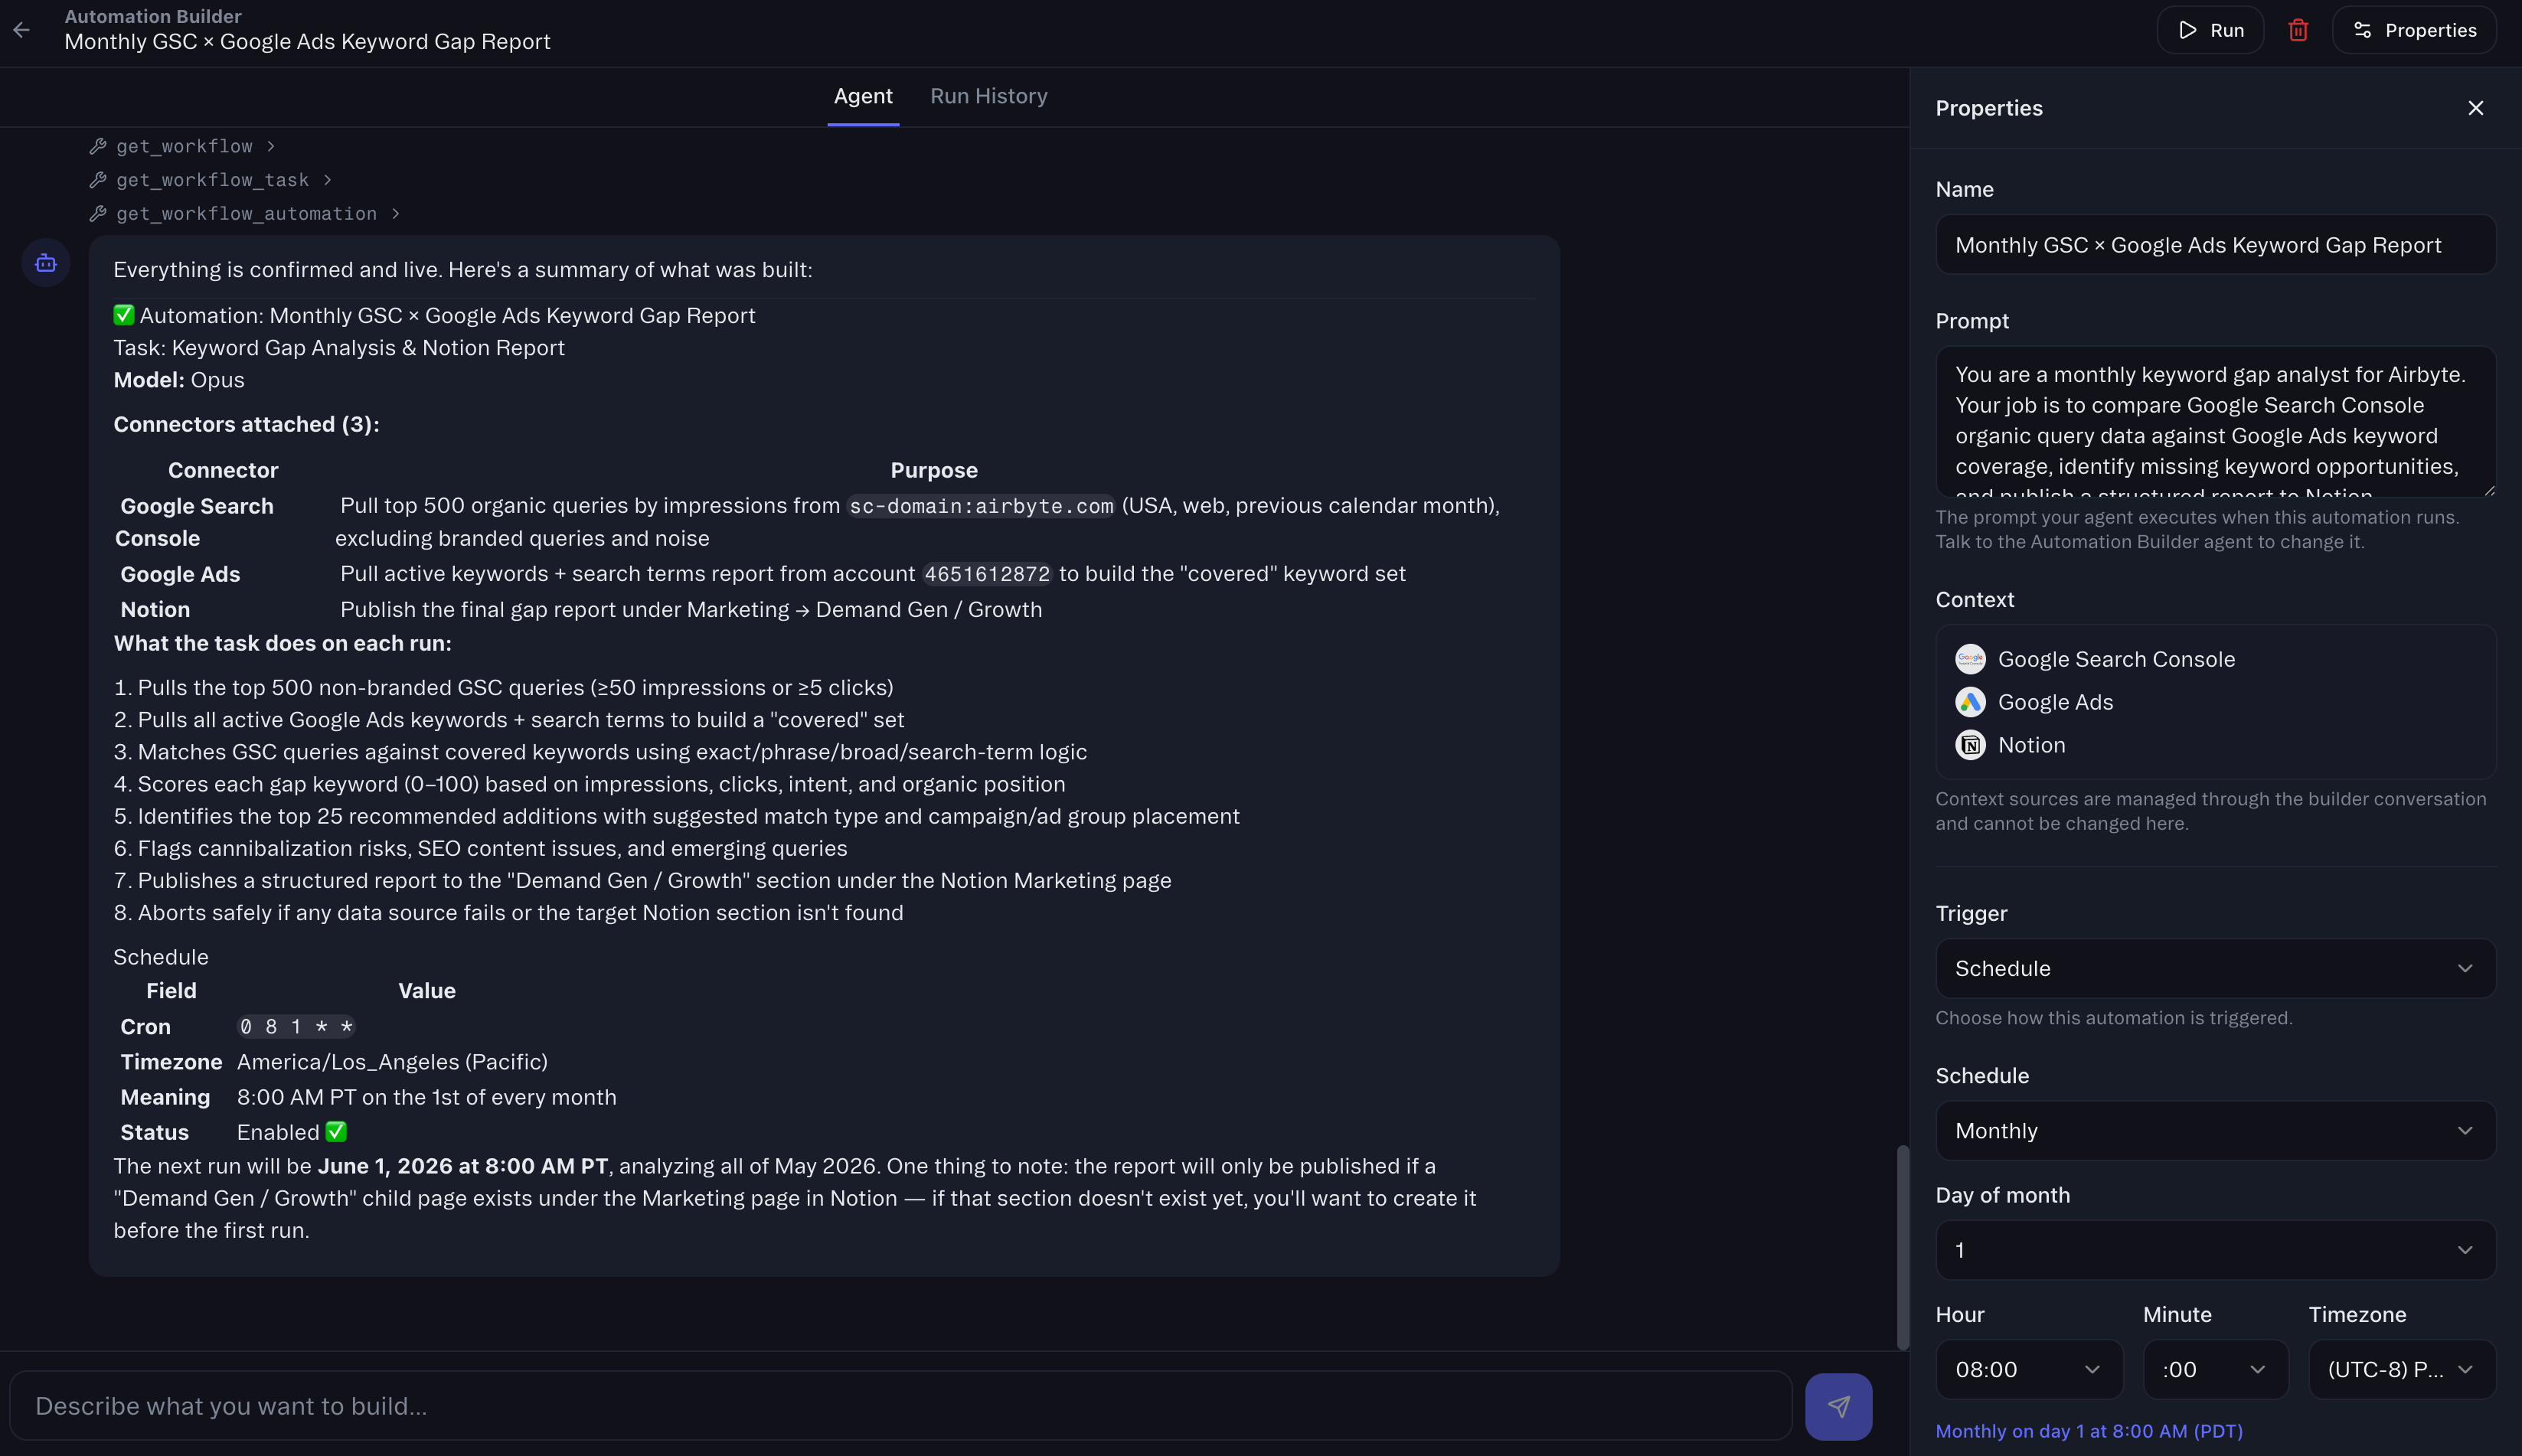Image resolution: width=2522 pixels, height=1456 pixels.
Task: Click the green checkmark before Automation
Action: [124, 315]
